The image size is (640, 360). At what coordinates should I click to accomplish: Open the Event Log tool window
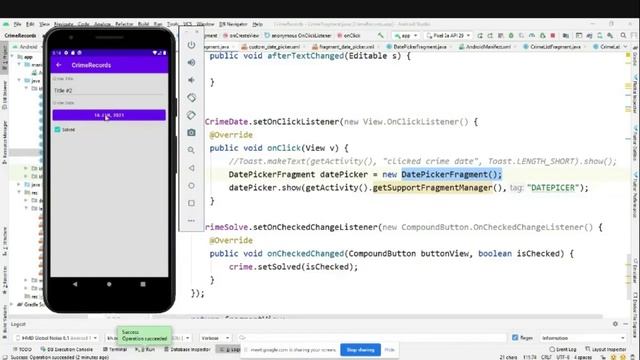coord(563,349)
